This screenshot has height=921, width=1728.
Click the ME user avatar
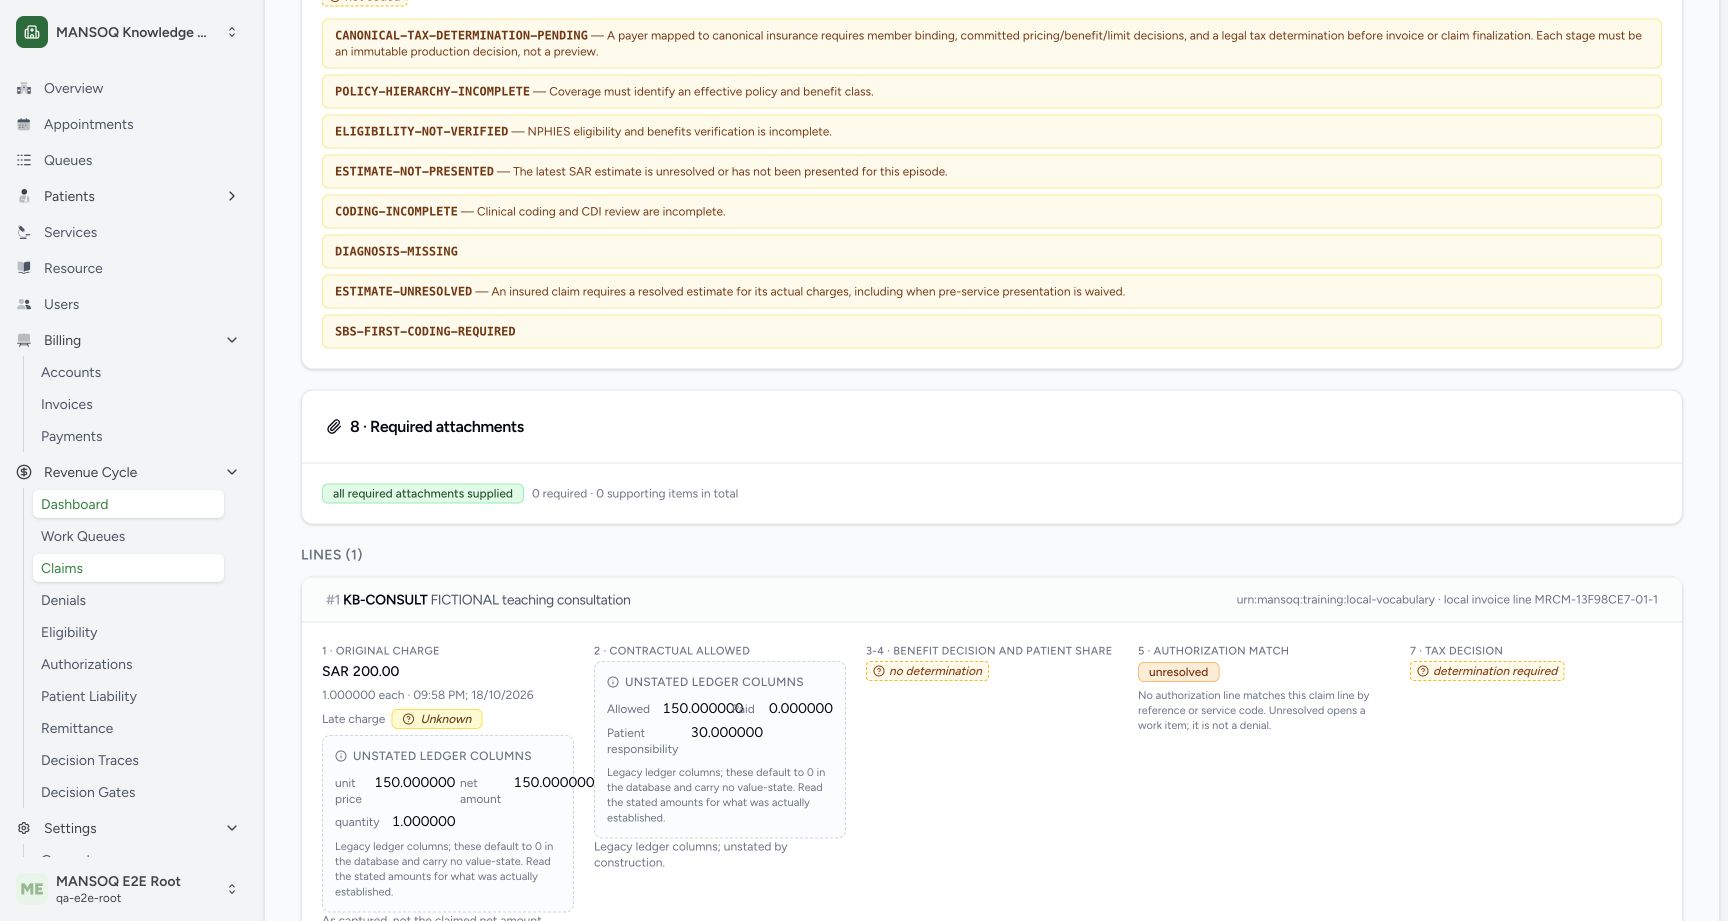32,889
